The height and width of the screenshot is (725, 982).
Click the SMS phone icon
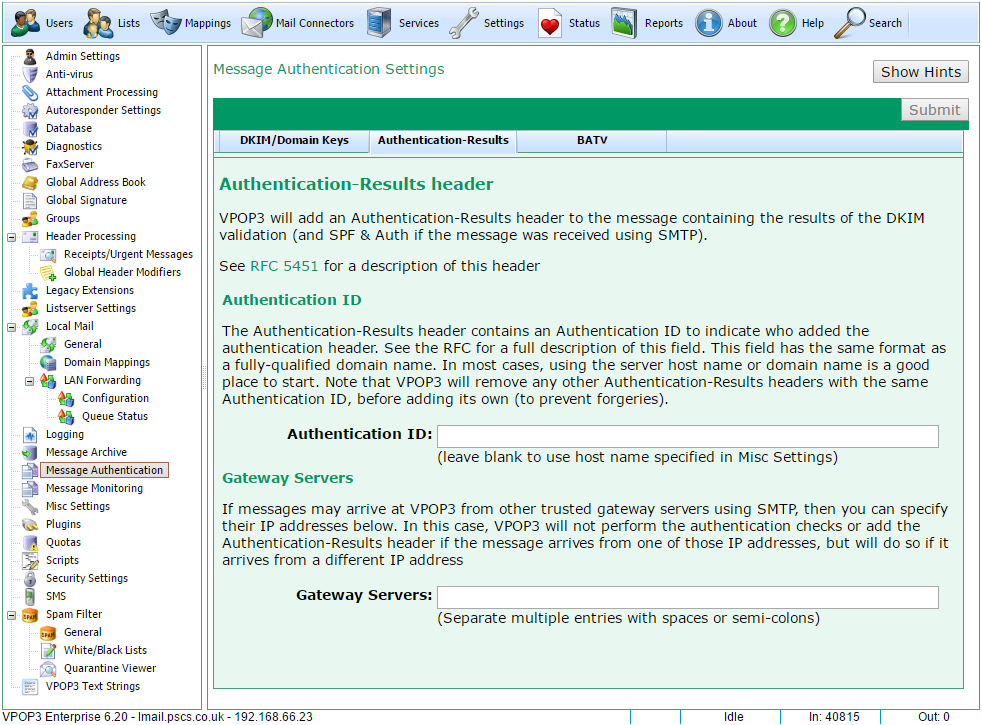click(x=30, y=597)
